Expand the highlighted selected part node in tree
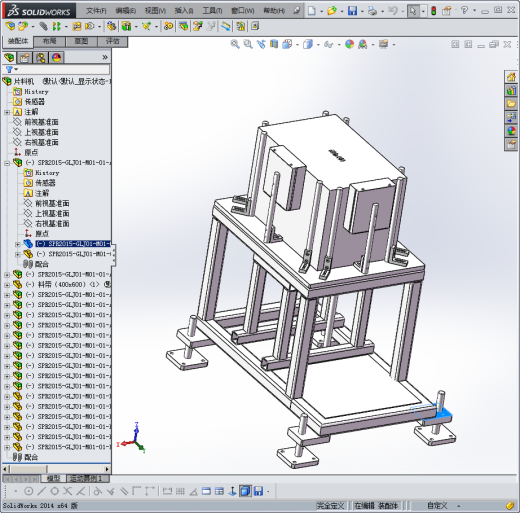Image resolution: width=520 pixels, height=513 pixels. [18, 244]
